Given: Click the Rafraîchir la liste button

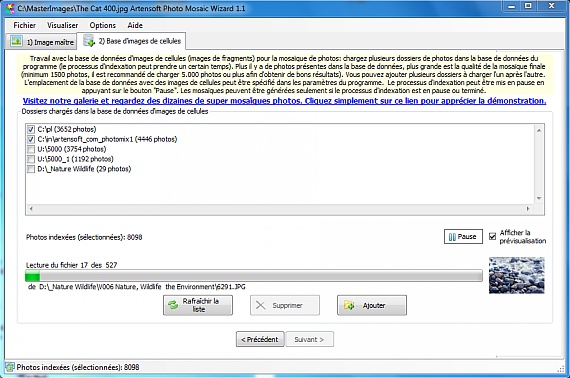Looking at the screenshot, I should (x=198, y=305).
